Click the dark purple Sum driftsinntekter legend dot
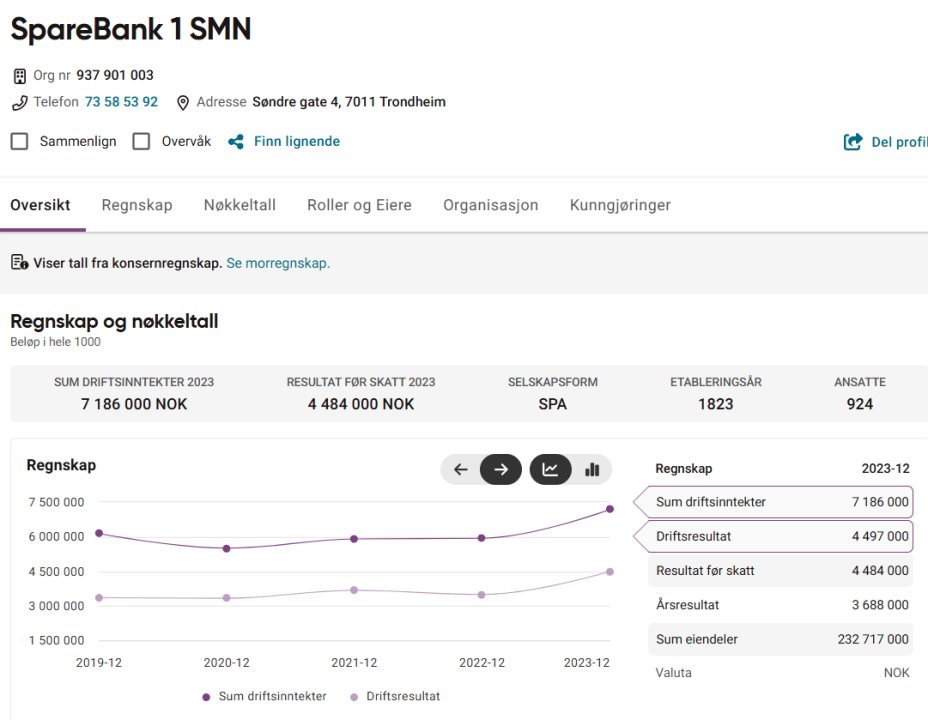This screenshot has height=720, width=928. click(206, 696)
